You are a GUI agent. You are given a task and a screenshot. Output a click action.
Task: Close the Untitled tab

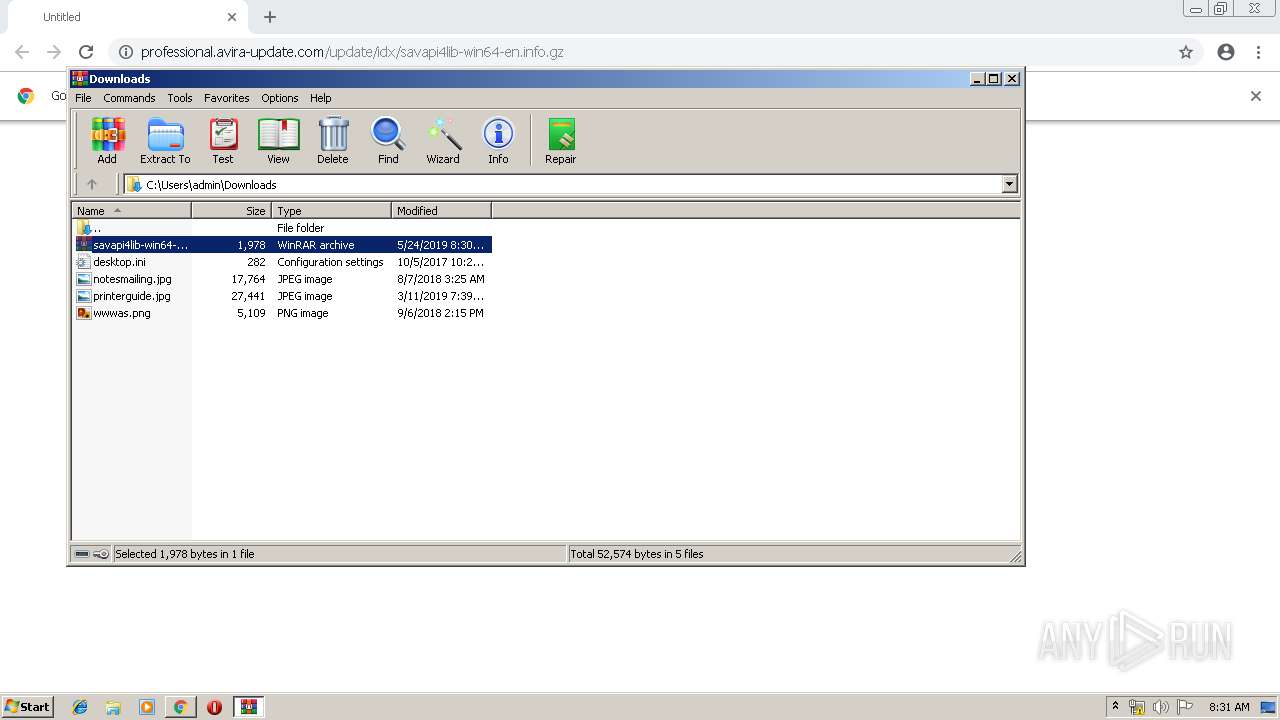click(x=232, y=17)
